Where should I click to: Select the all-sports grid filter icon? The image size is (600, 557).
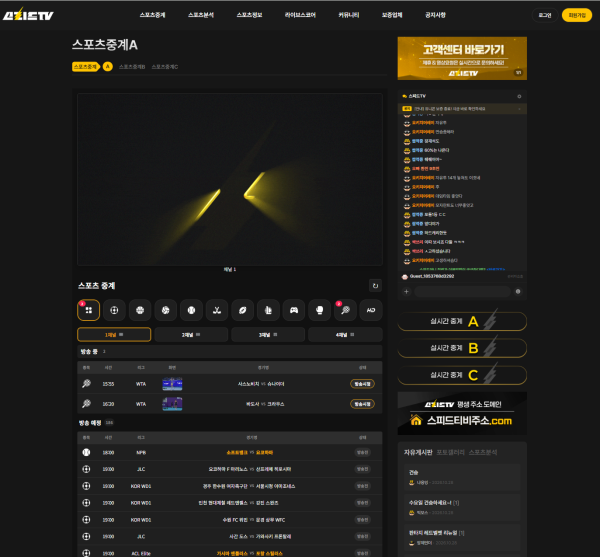pos(88,310)
